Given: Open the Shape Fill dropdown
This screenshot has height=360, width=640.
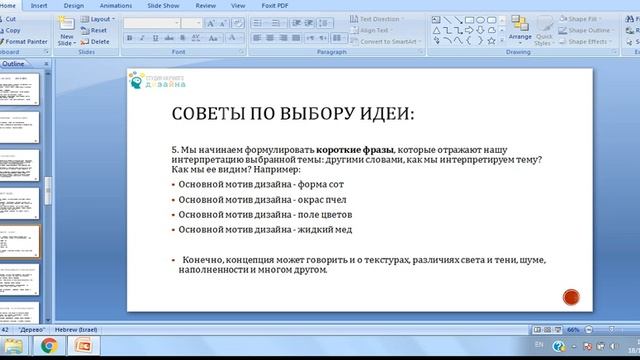Looking at the screenshot, I should (x=581, y=19).
